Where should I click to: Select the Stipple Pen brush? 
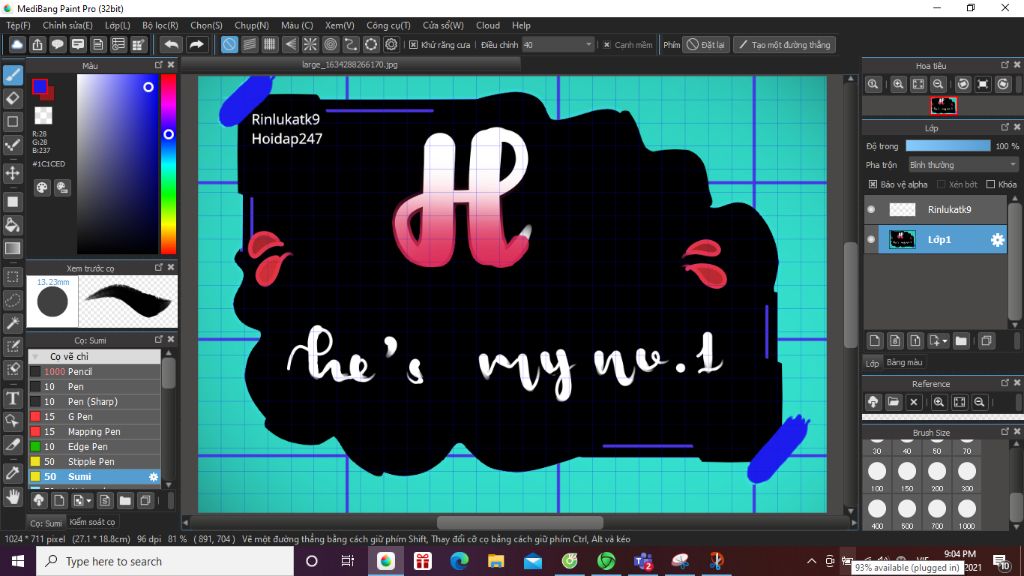coord(93,462)
